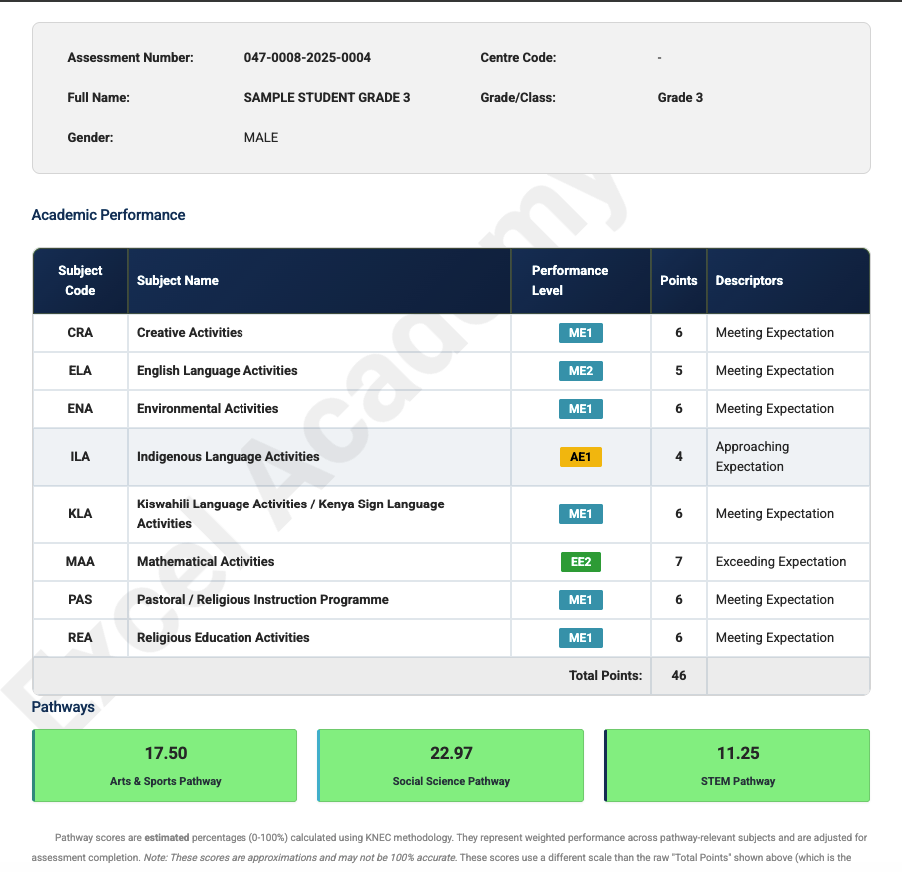Image resolution: width=902 pixels, height=872 pixels.
Task: Select the ME1 badge for Kiswahili Language Activities
Action: point(580,513)
